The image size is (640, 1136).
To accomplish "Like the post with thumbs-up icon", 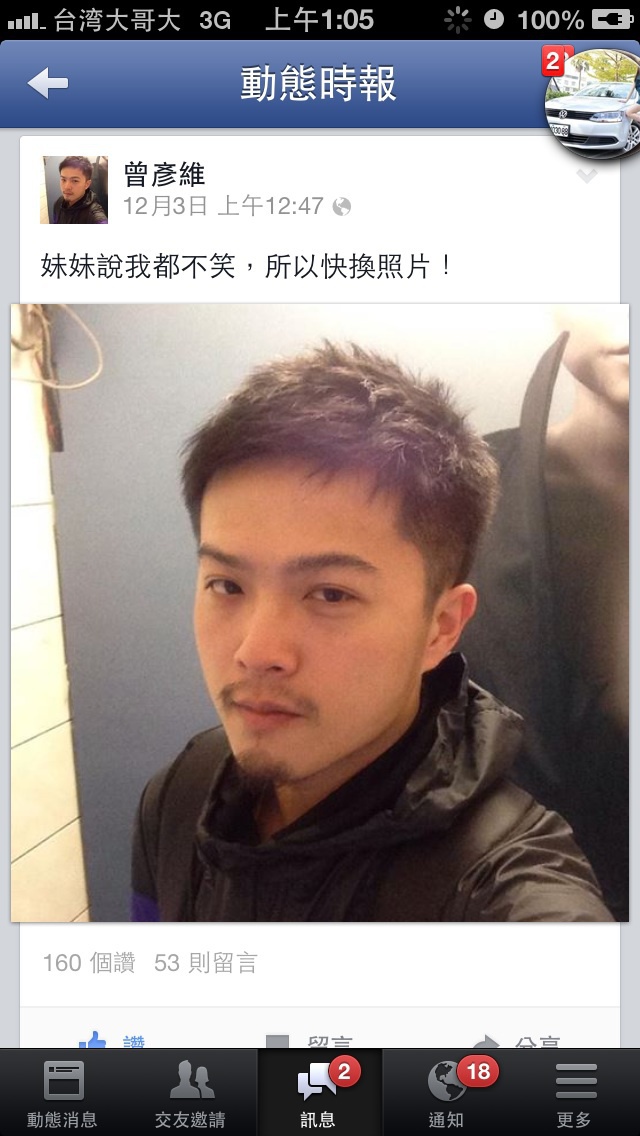I will [x=92, y=1041].
